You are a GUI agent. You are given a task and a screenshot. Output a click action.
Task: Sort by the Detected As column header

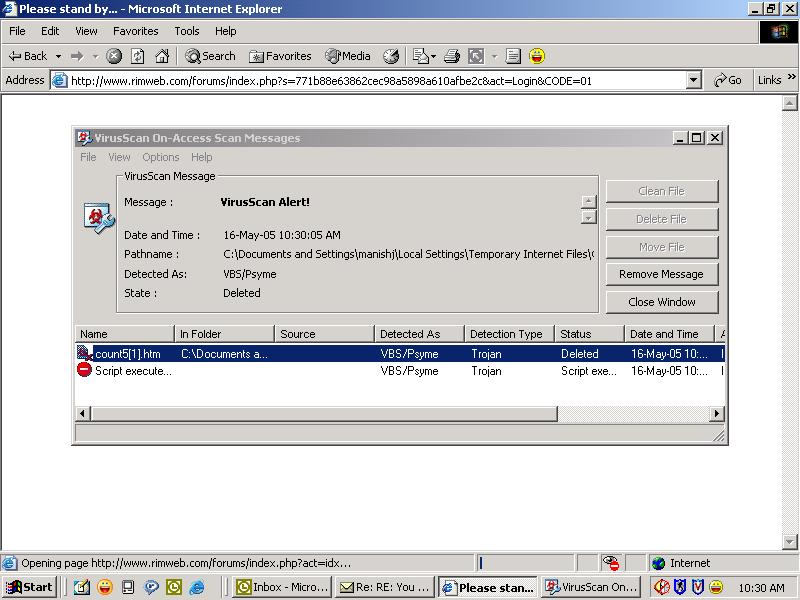click(419, 334)
